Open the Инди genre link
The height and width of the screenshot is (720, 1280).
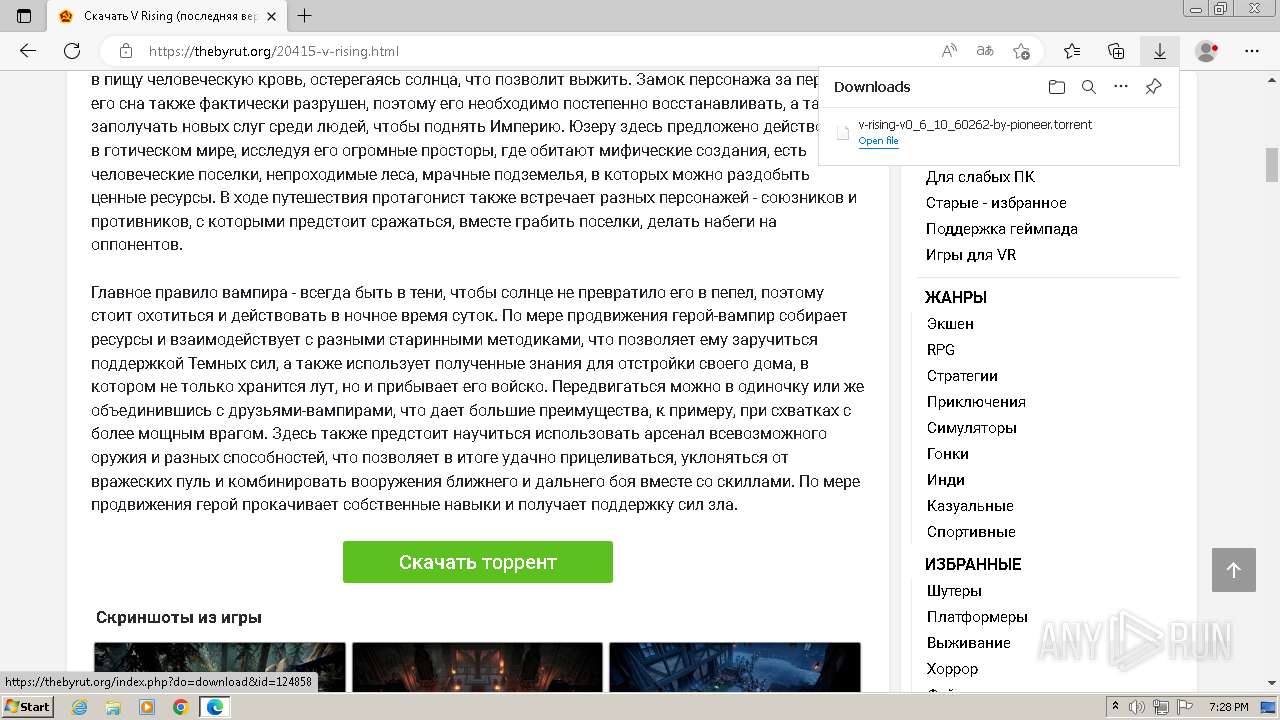coord(945,480)
